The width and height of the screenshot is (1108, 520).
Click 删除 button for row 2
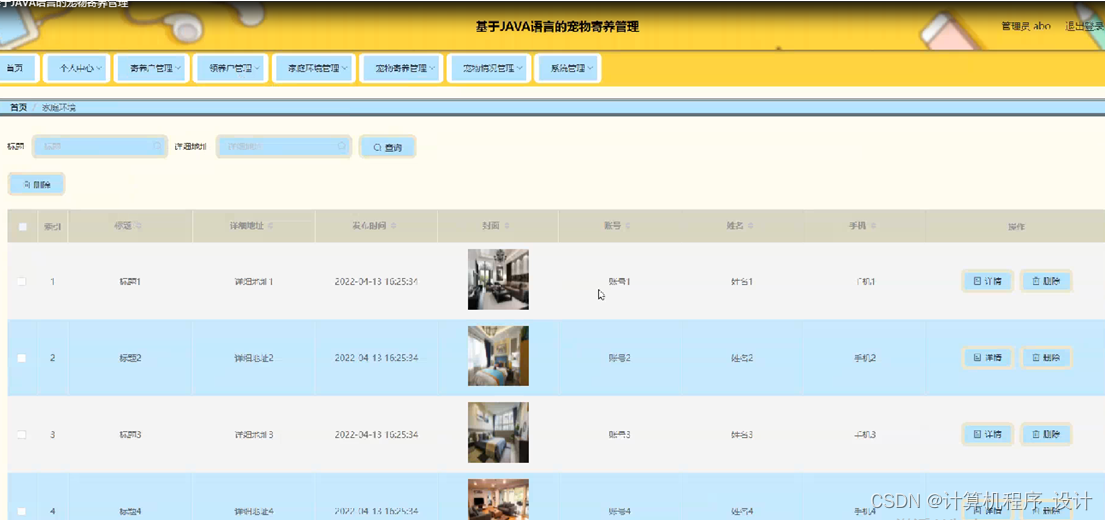(x=1046, y=358)
